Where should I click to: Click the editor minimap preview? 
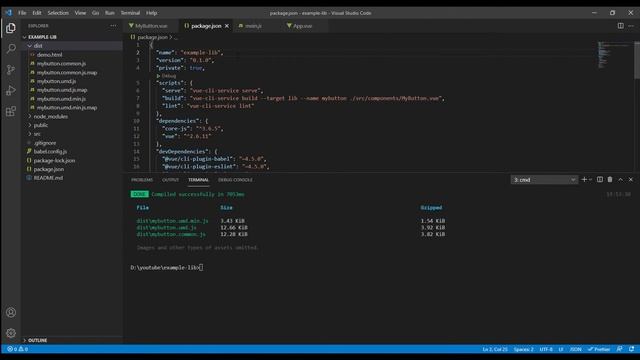(x=615, y=54)
